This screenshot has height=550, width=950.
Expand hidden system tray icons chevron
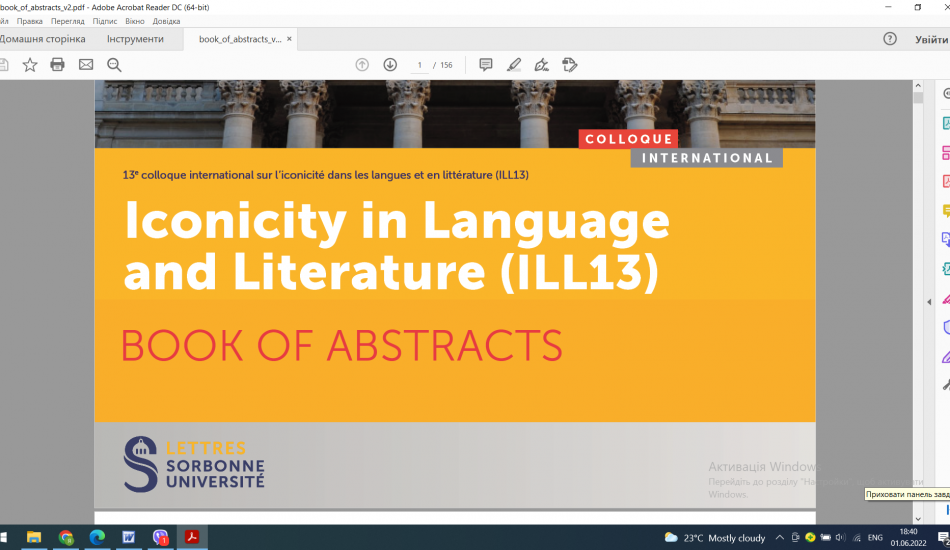779,538
